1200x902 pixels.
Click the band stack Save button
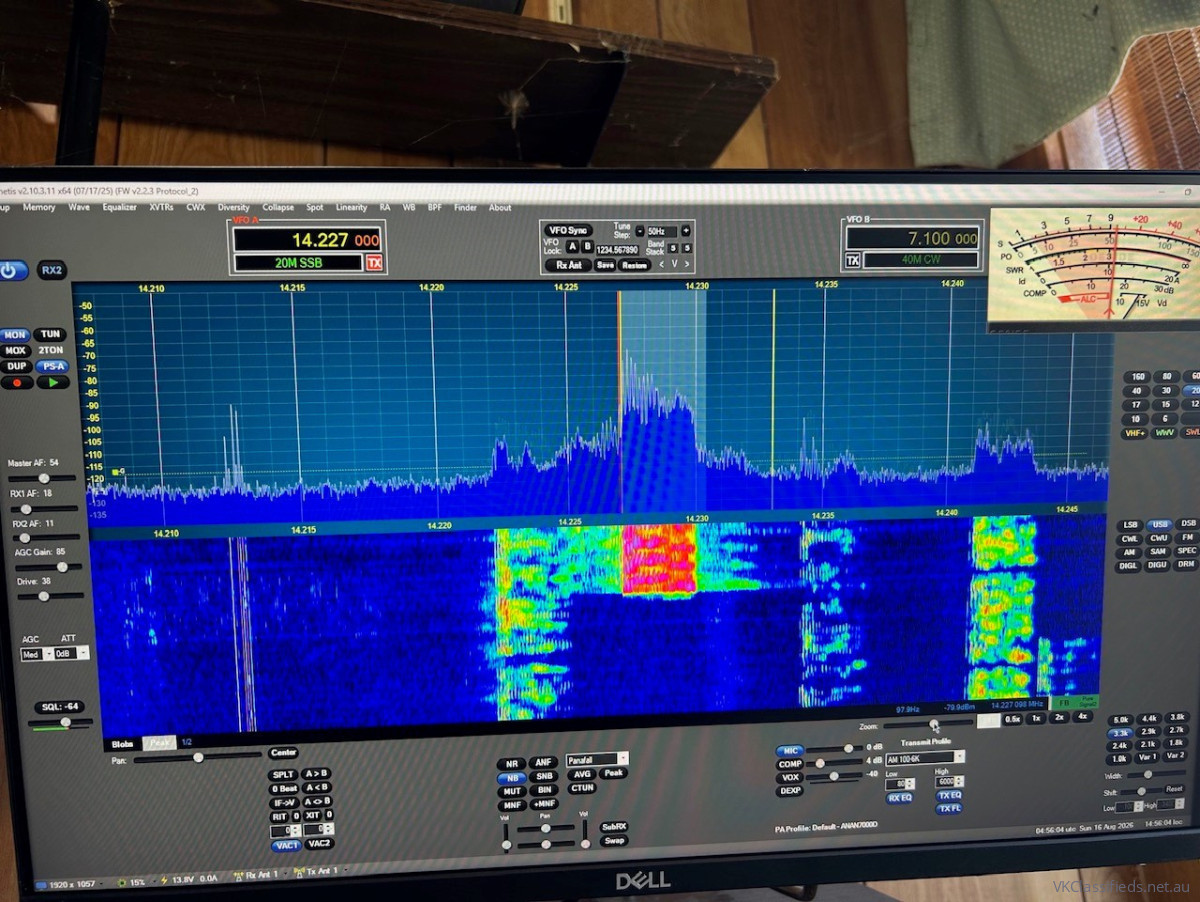pos(606,265)
